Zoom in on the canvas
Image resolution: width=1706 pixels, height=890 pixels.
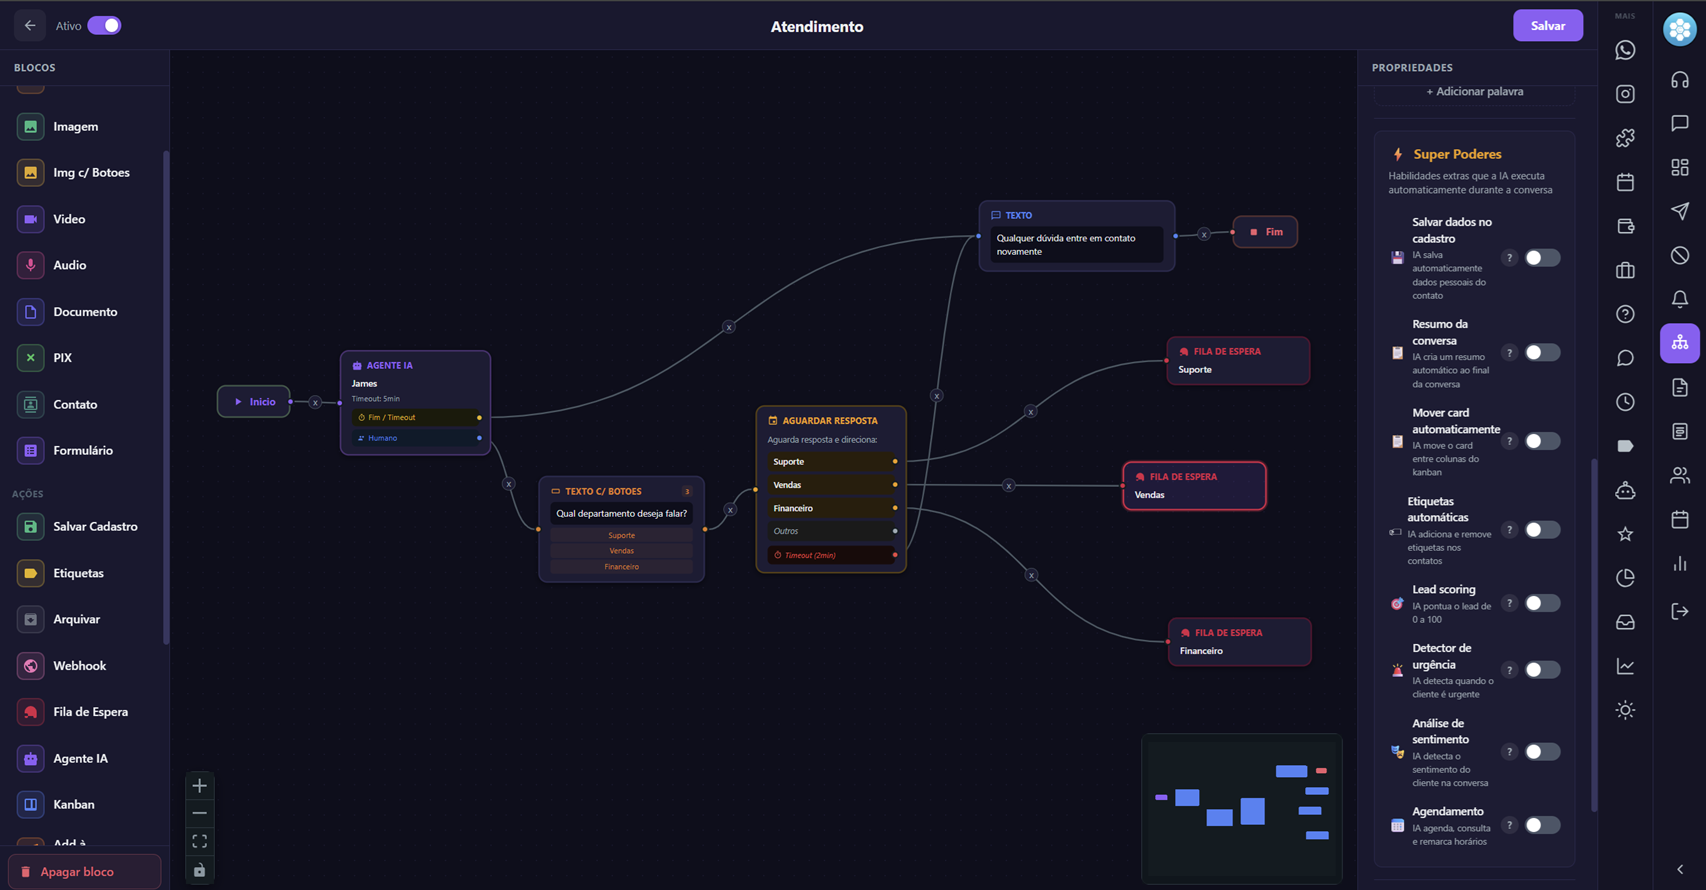click(x=200, y=786)
